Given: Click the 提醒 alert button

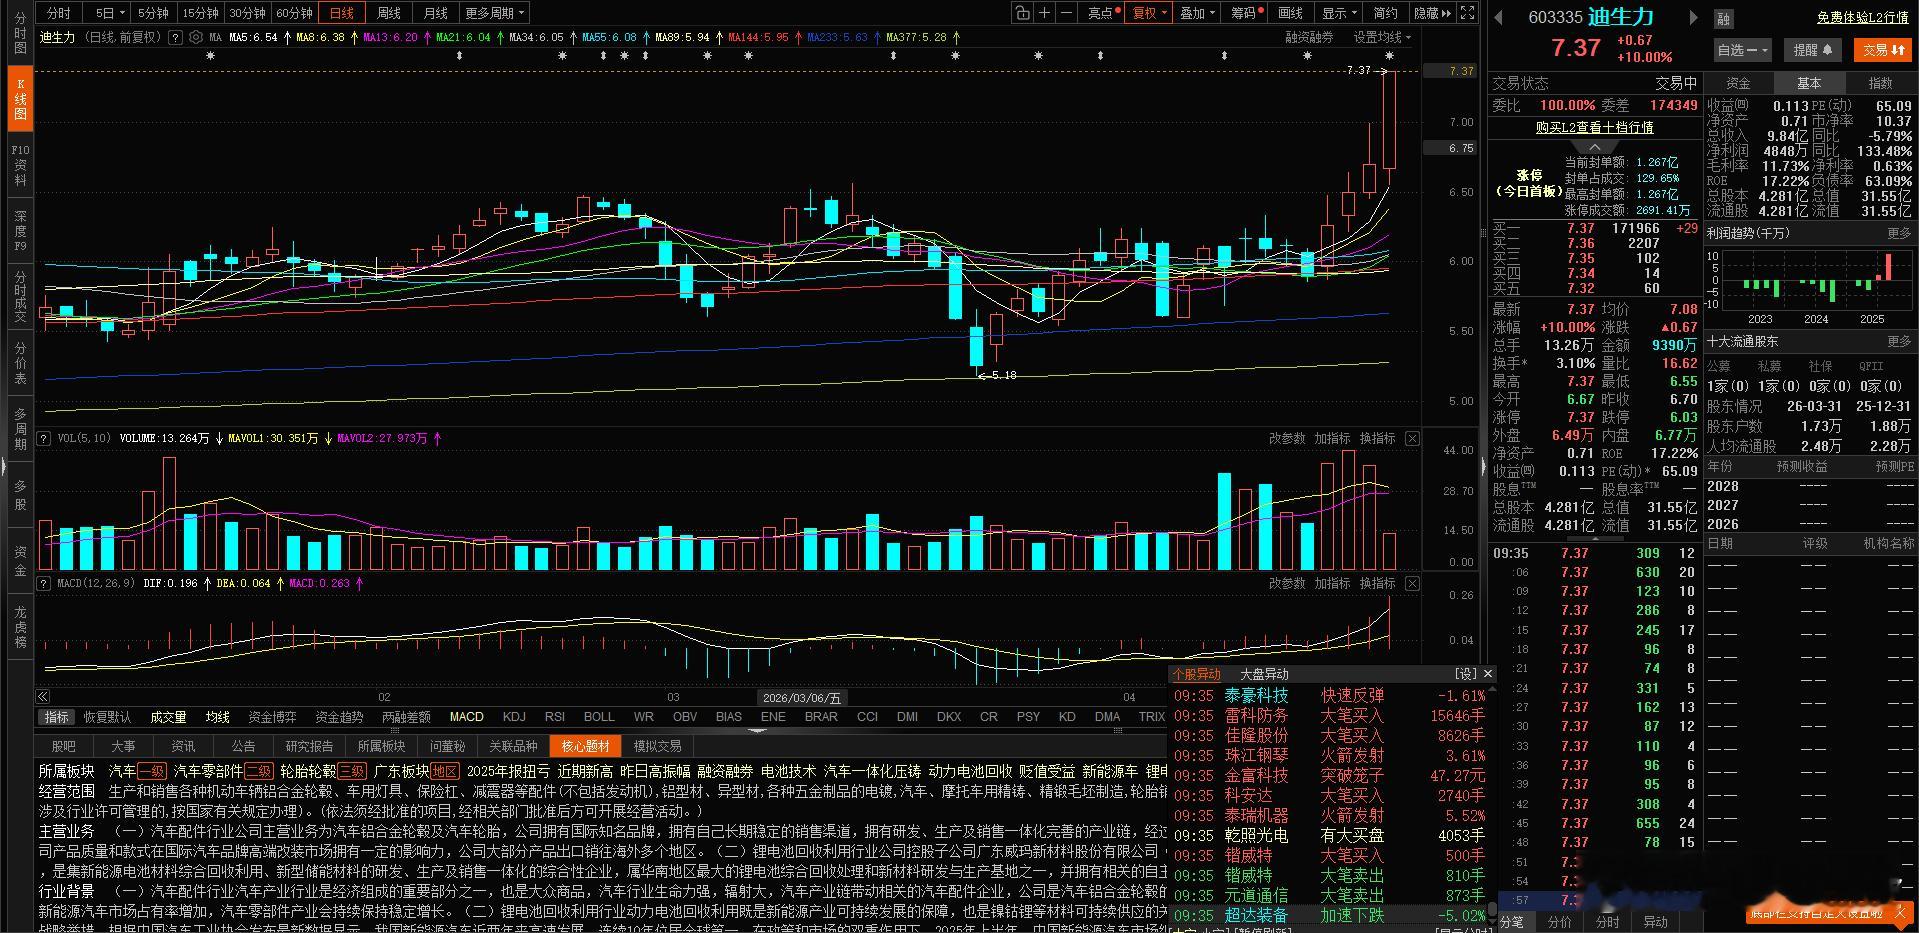Looking at the screenshot, I should click(1813, 49).
